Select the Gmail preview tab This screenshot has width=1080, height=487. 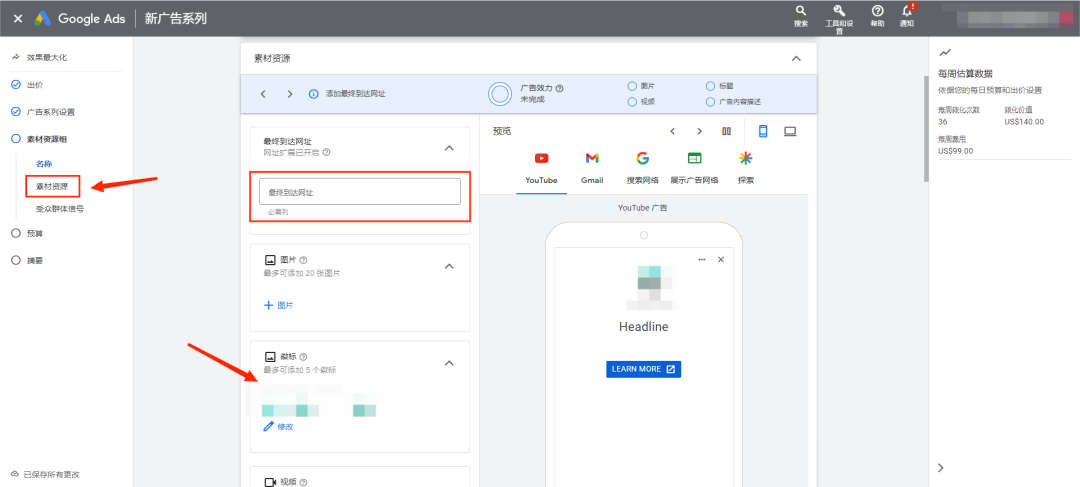(592, 169)
